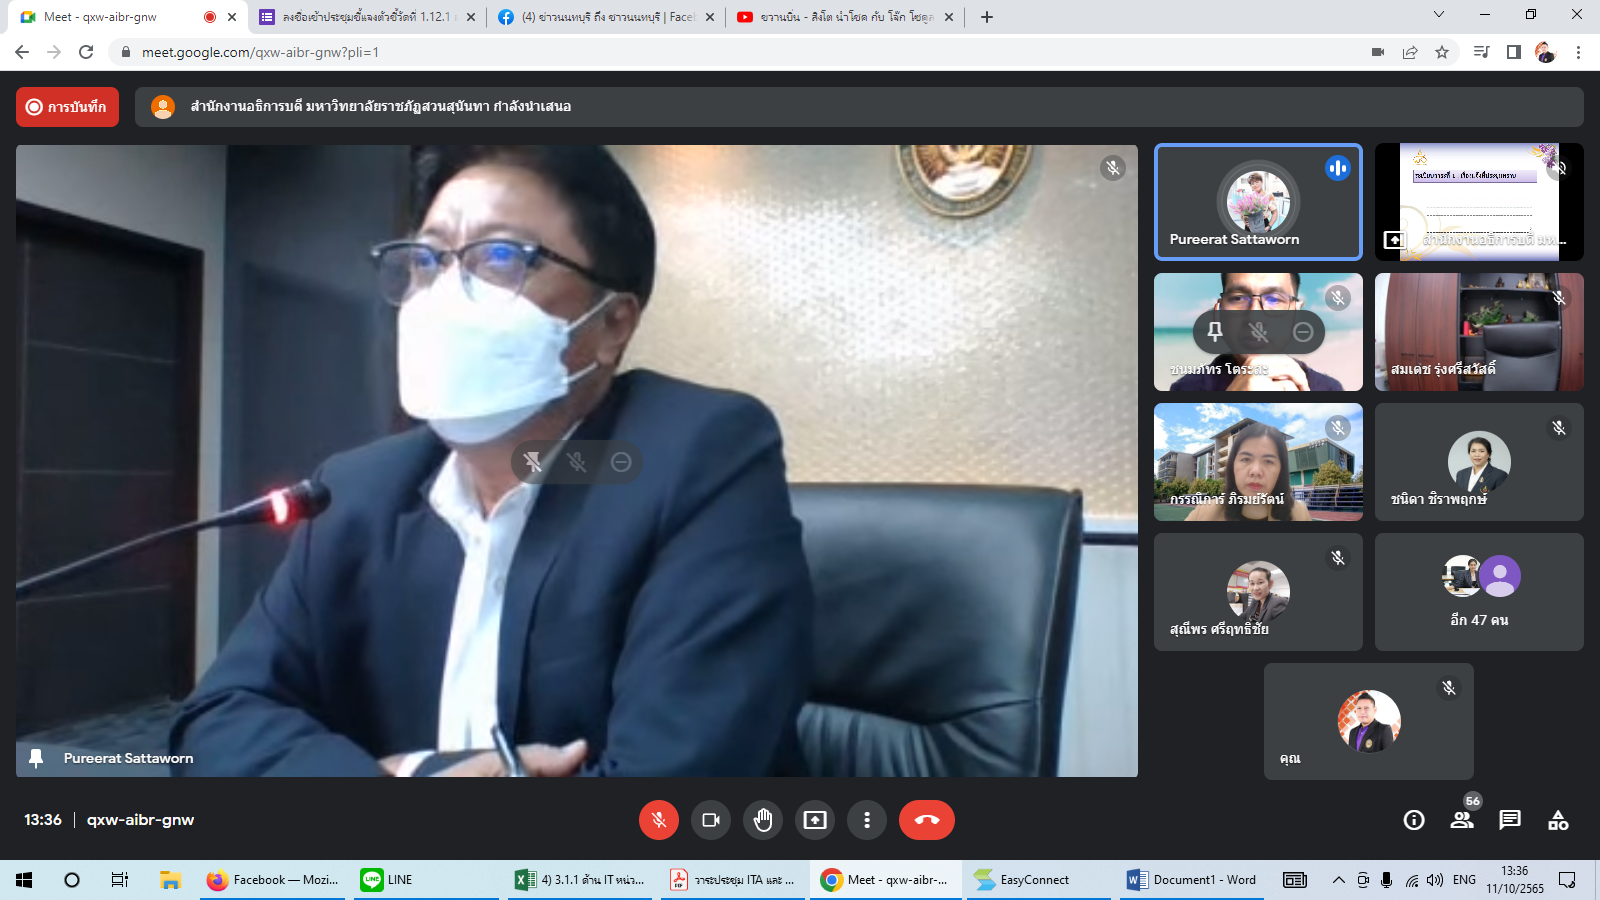
Task: Unpin the main video of Pureerat Sattaworn
Action: (x=533, y=462)
